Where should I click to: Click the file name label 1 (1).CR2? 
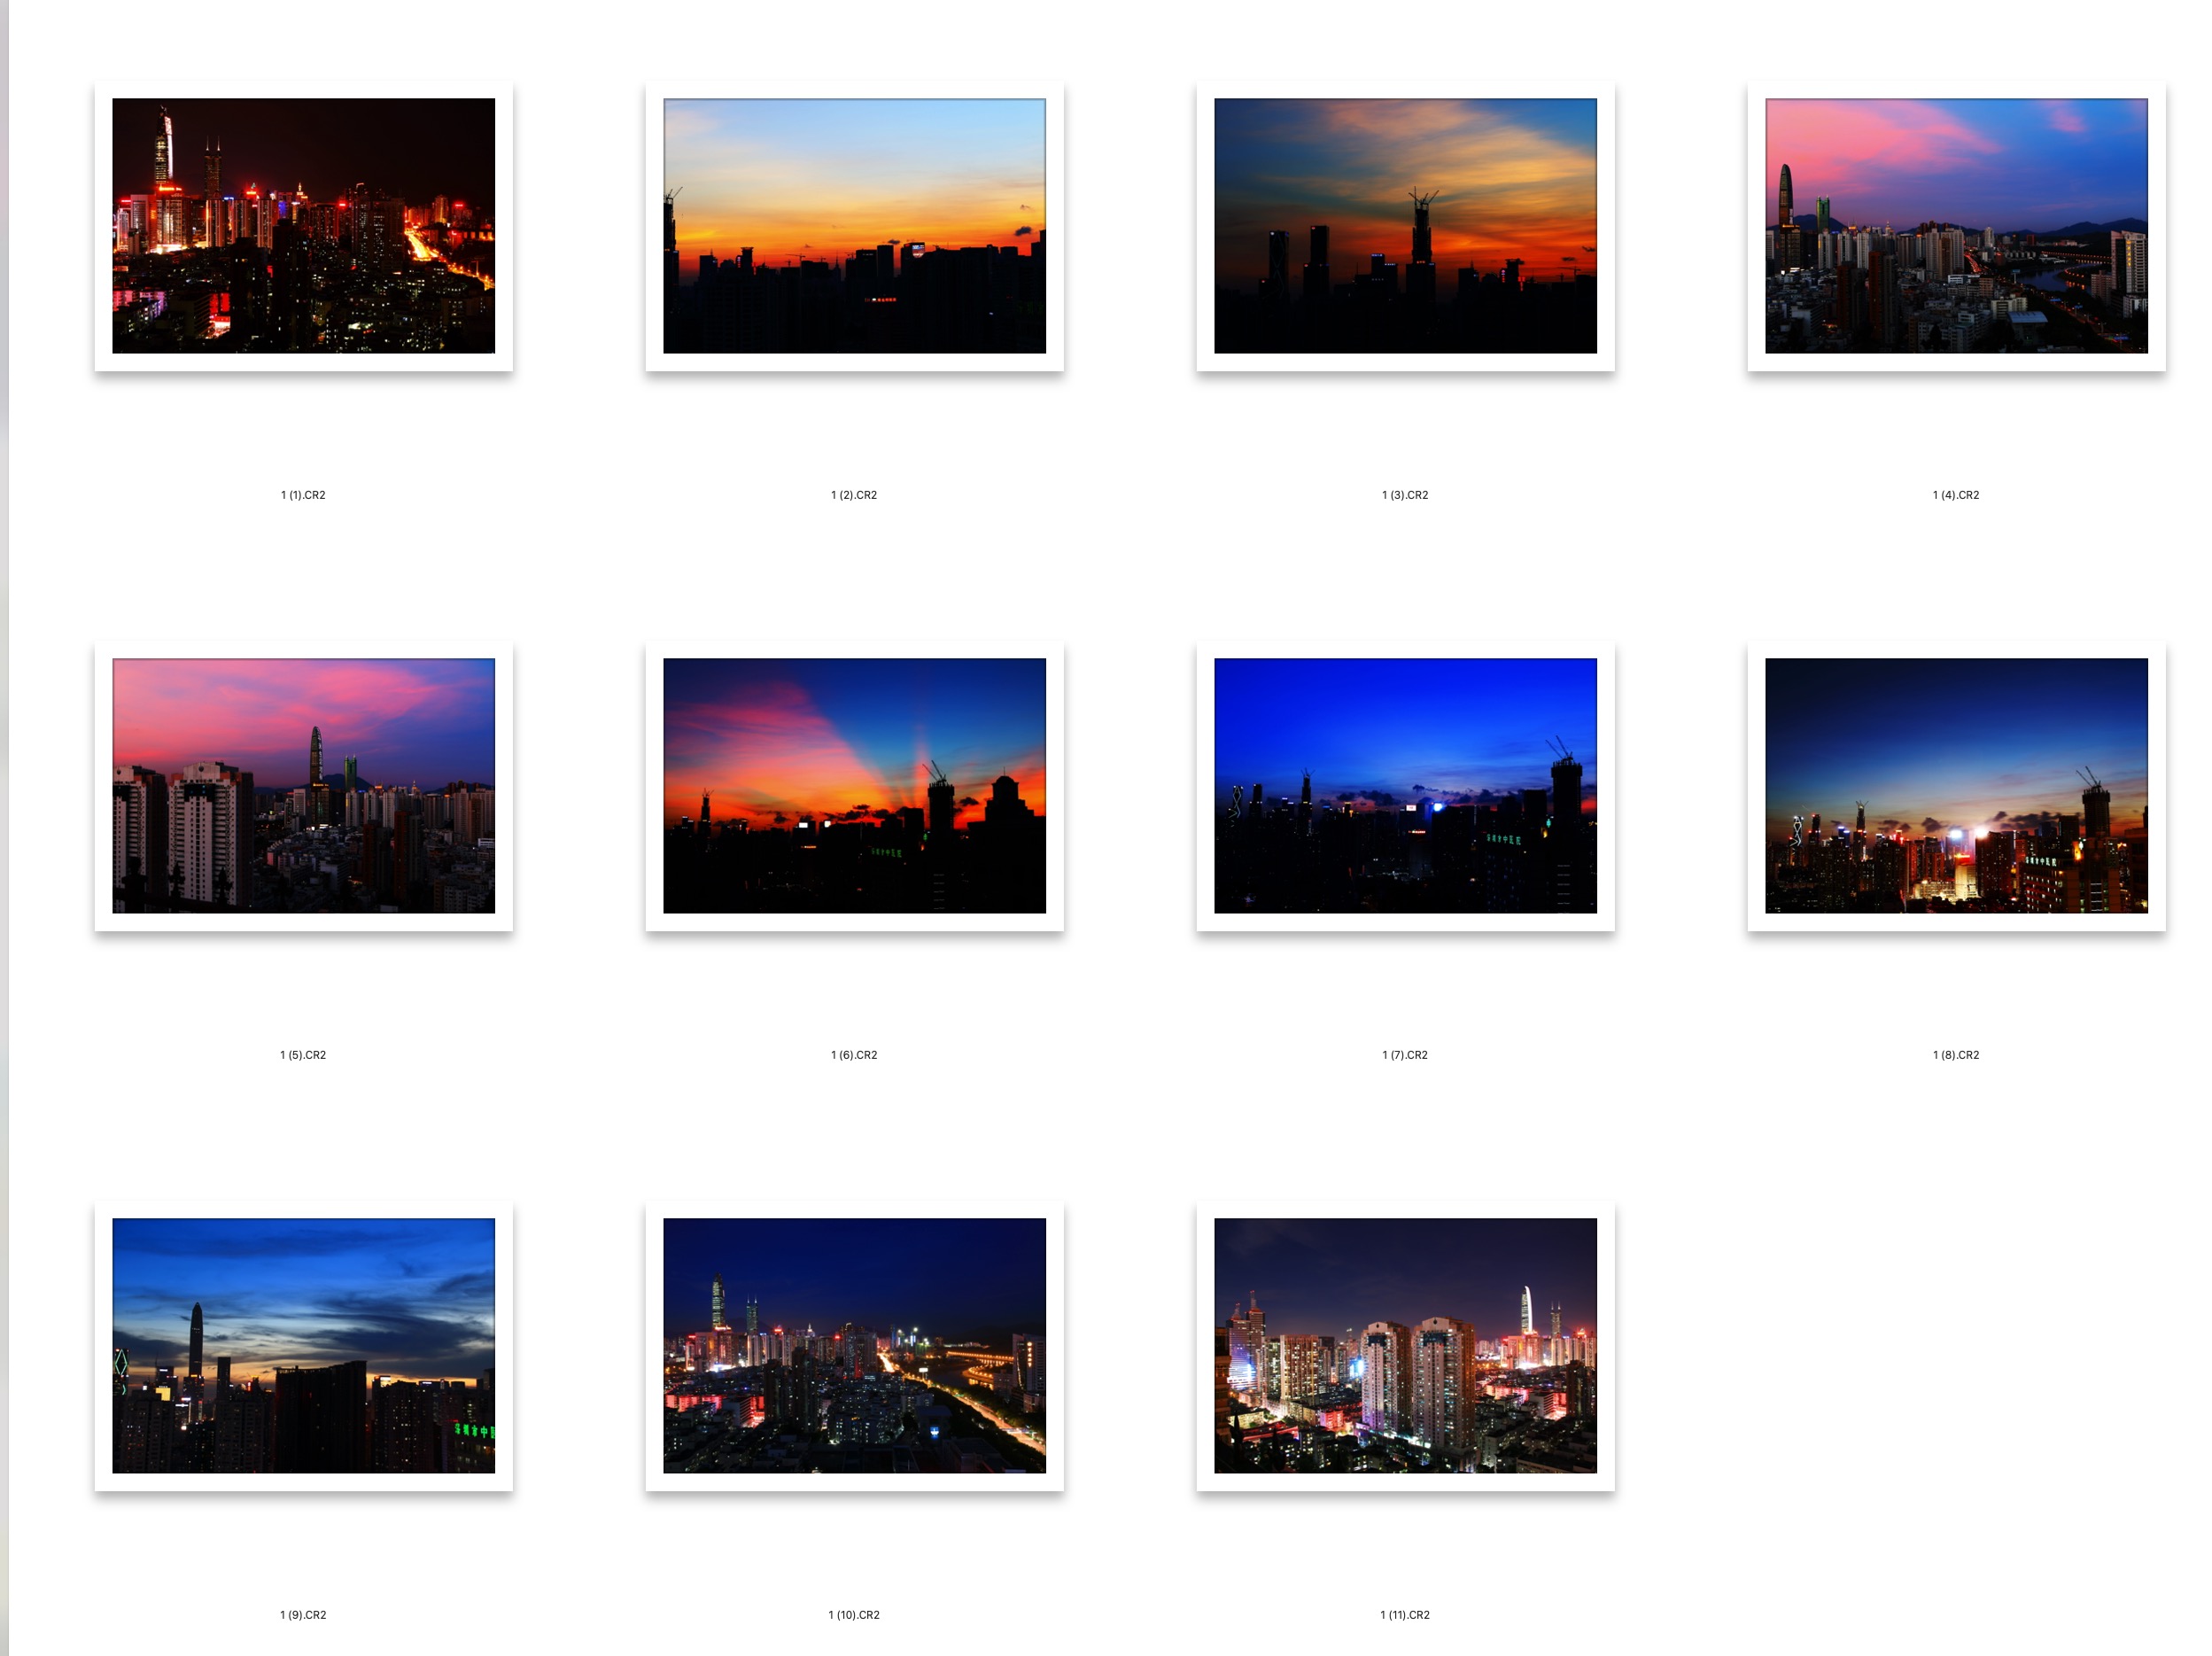[303, 495]
